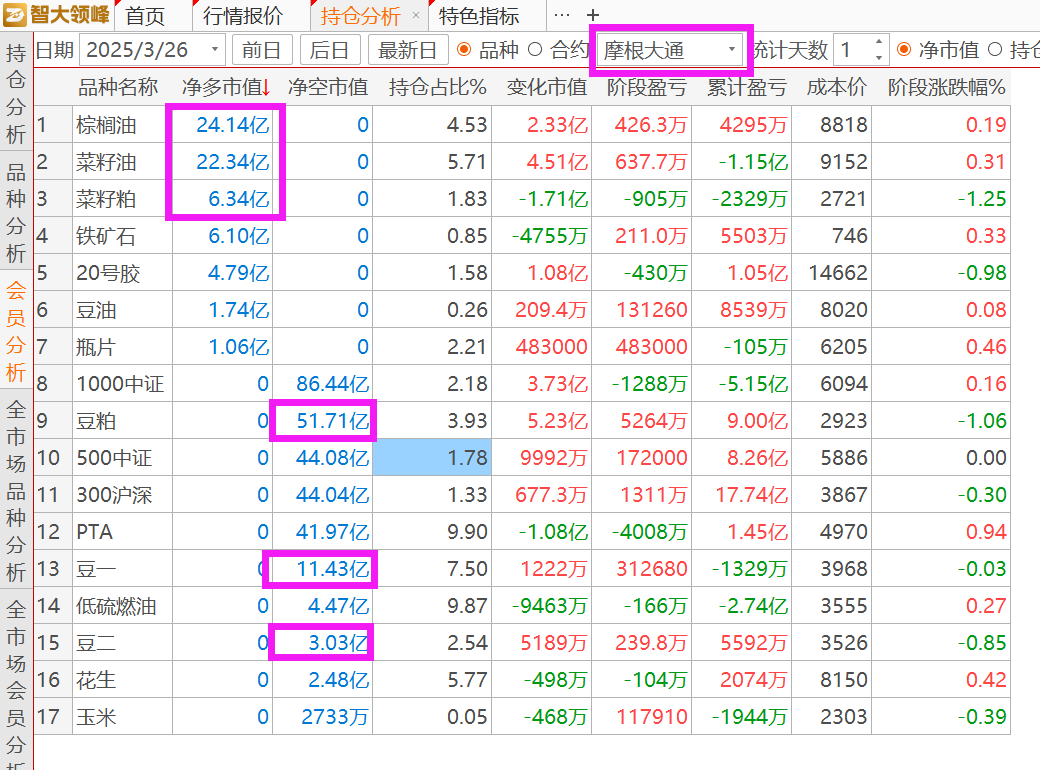Select the 花生 row name
This screenshot has height=770, width=1040.
pos(96,680)
